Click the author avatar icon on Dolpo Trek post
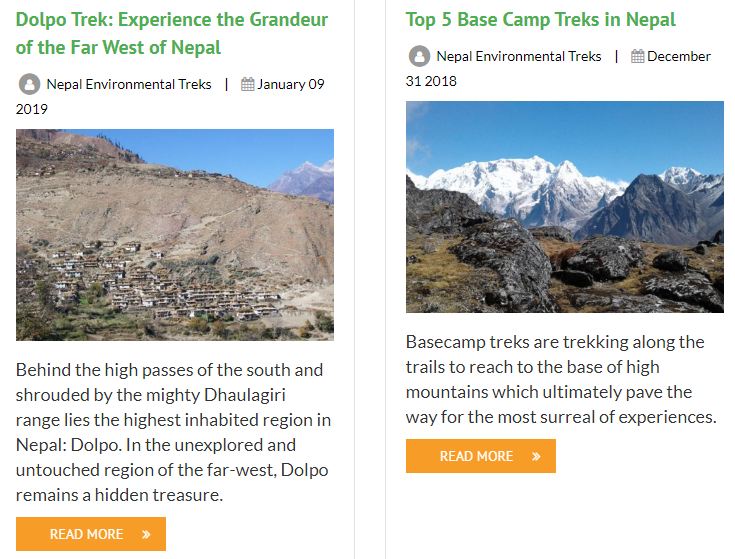735x559 pixels. pos(29,85)
